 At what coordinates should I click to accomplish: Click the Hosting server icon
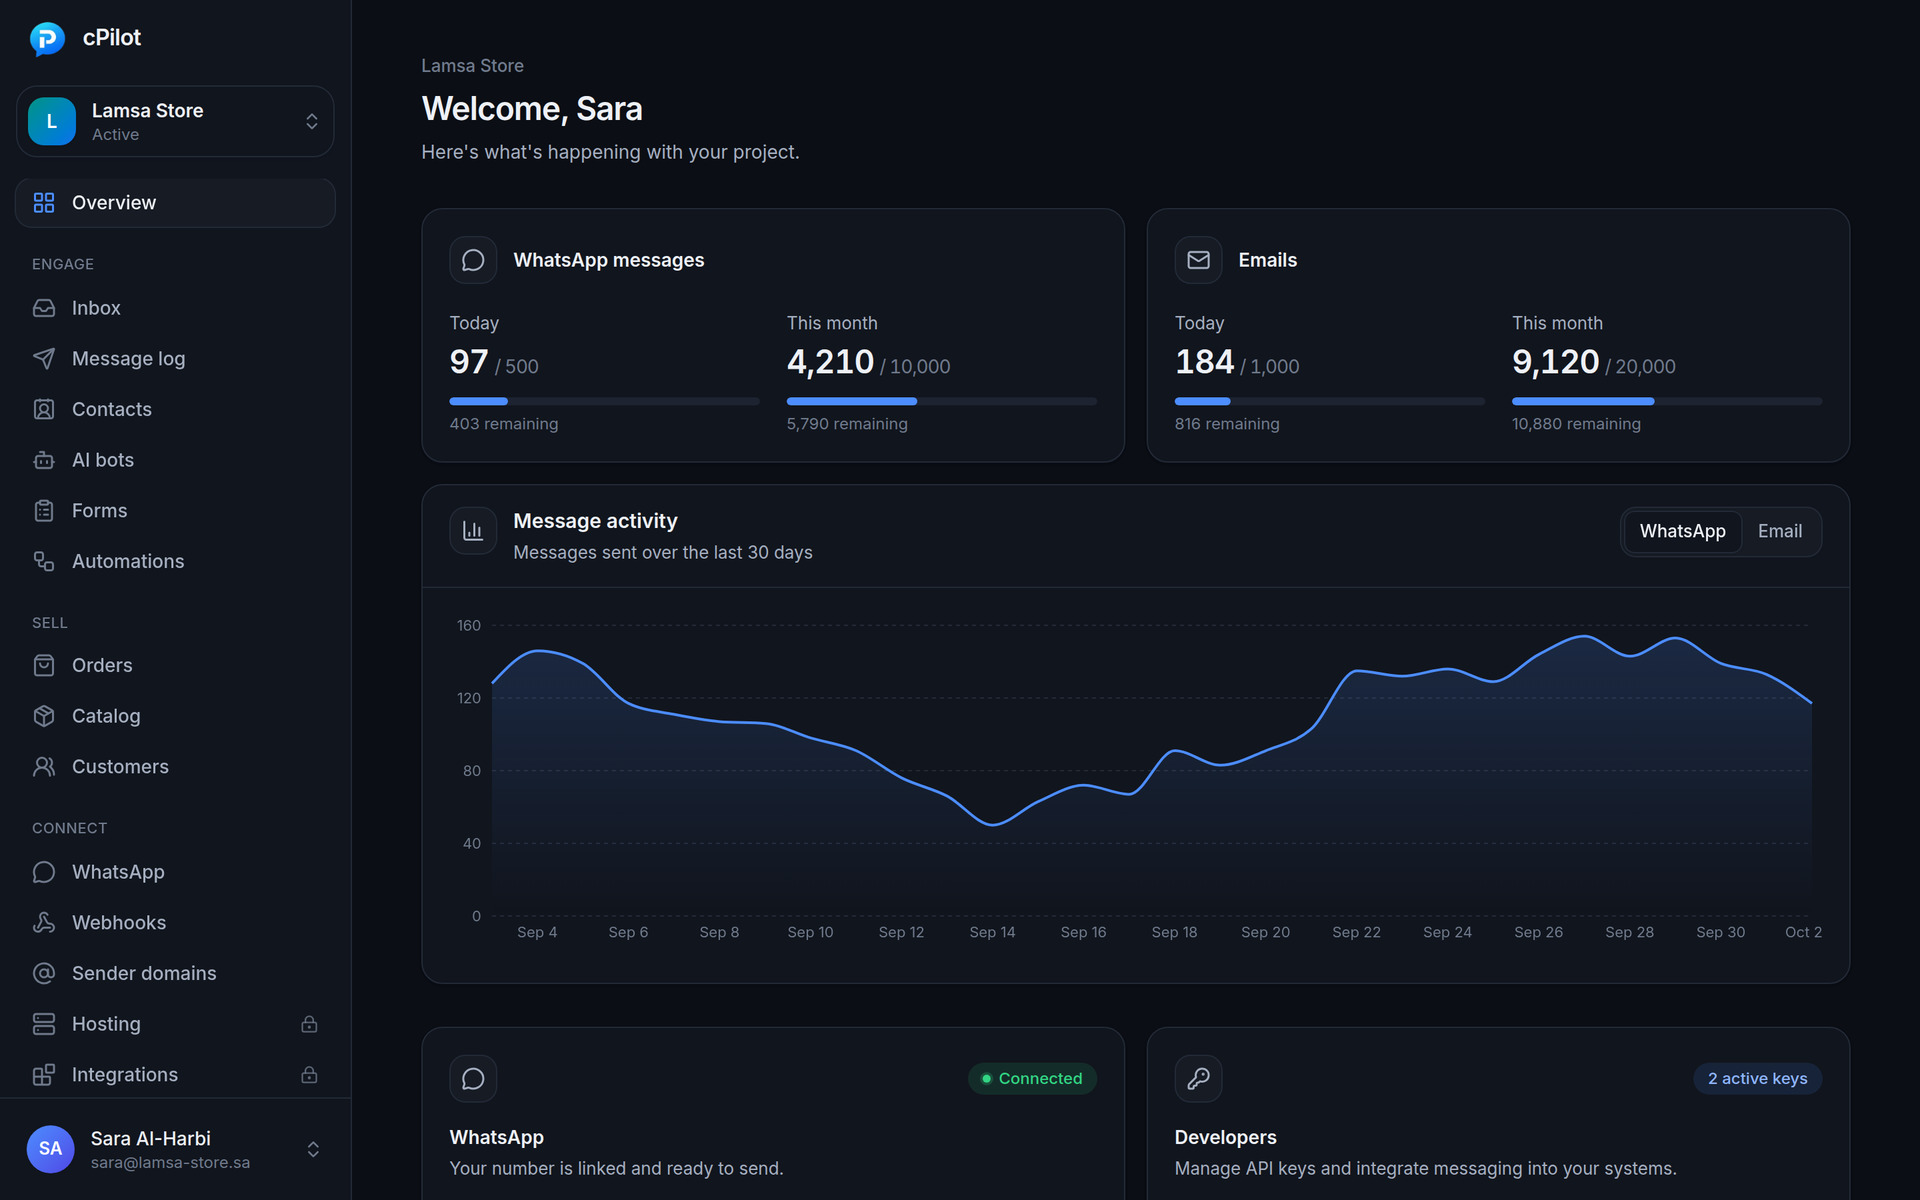44,1024
